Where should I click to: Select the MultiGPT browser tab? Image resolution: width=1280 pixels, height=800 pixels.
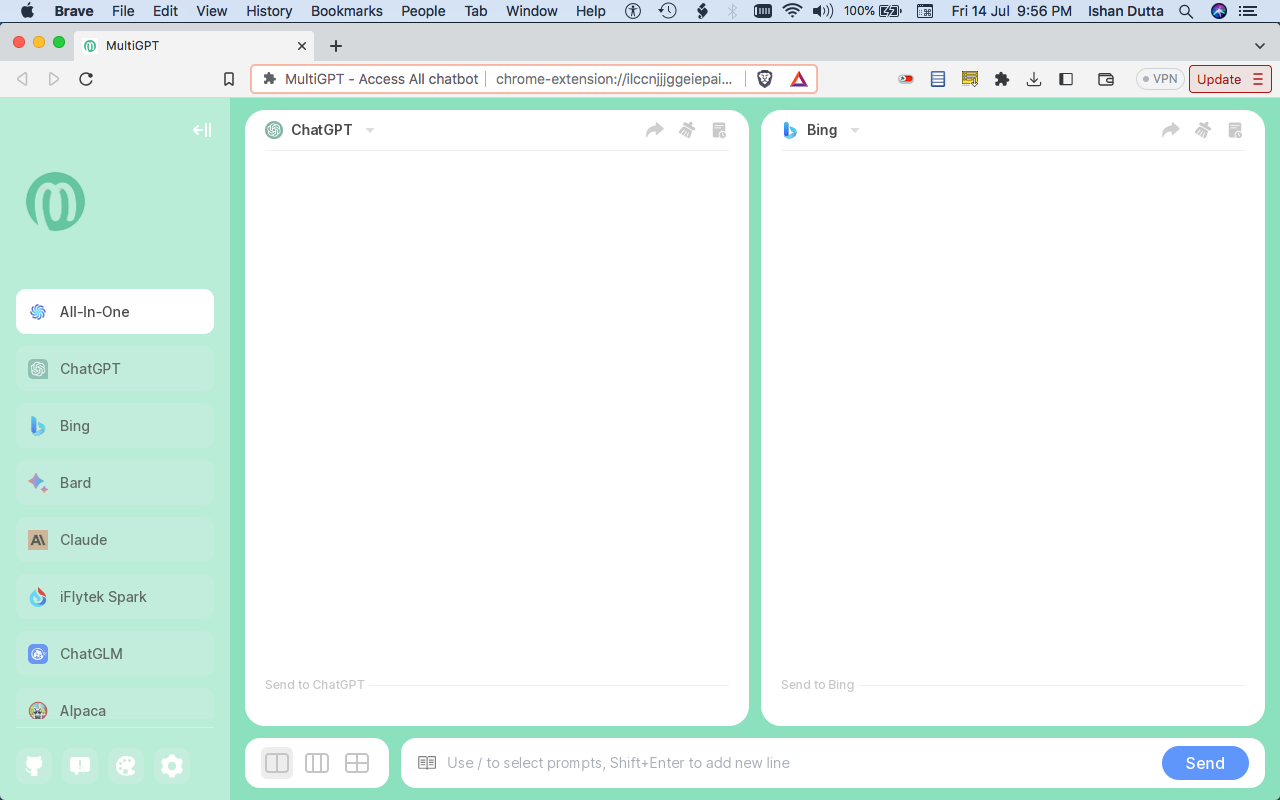(x=195, y=46)
